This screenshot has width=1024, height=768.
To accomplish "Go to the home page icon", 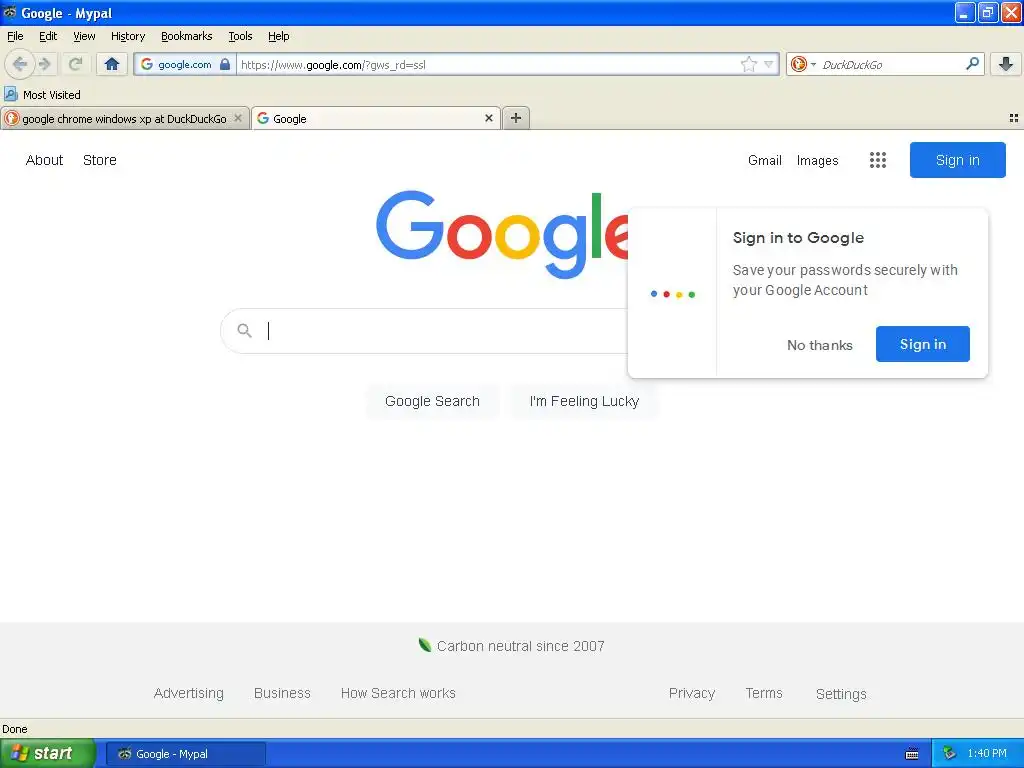I will coord(112,64).
